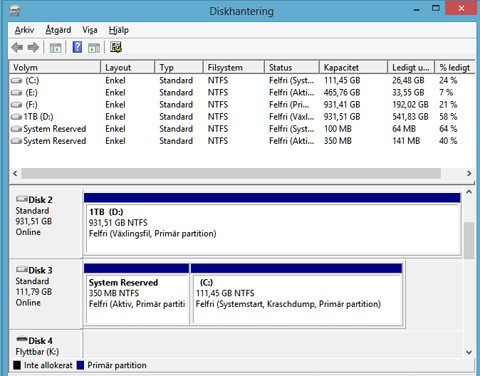Sort by the Typ column header

[x=179, y=67]
